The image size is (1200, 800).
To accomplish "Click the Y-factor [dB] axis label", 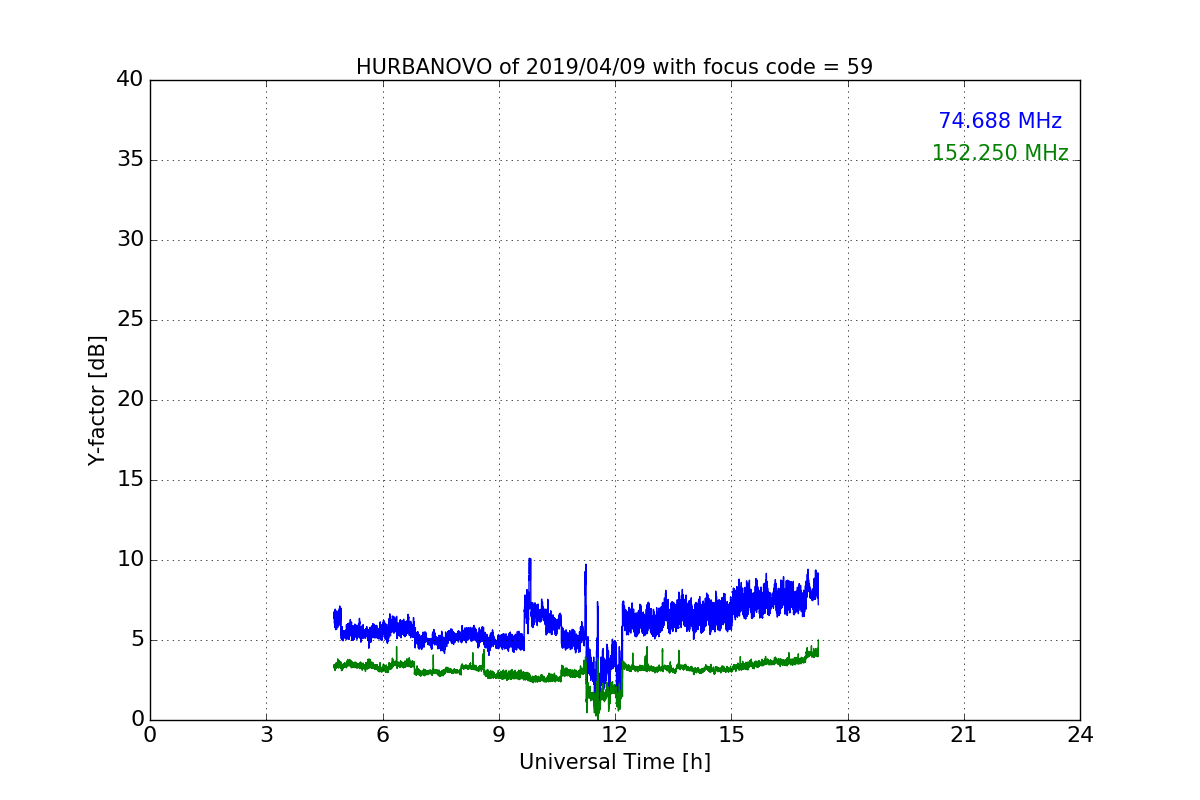I will click(x=96, y=400).
